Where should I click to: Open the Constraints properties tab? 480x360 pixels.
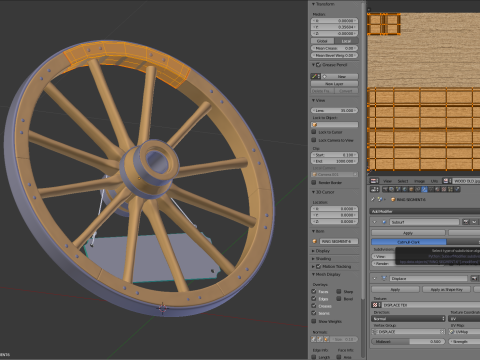click(x=418, y=189)
